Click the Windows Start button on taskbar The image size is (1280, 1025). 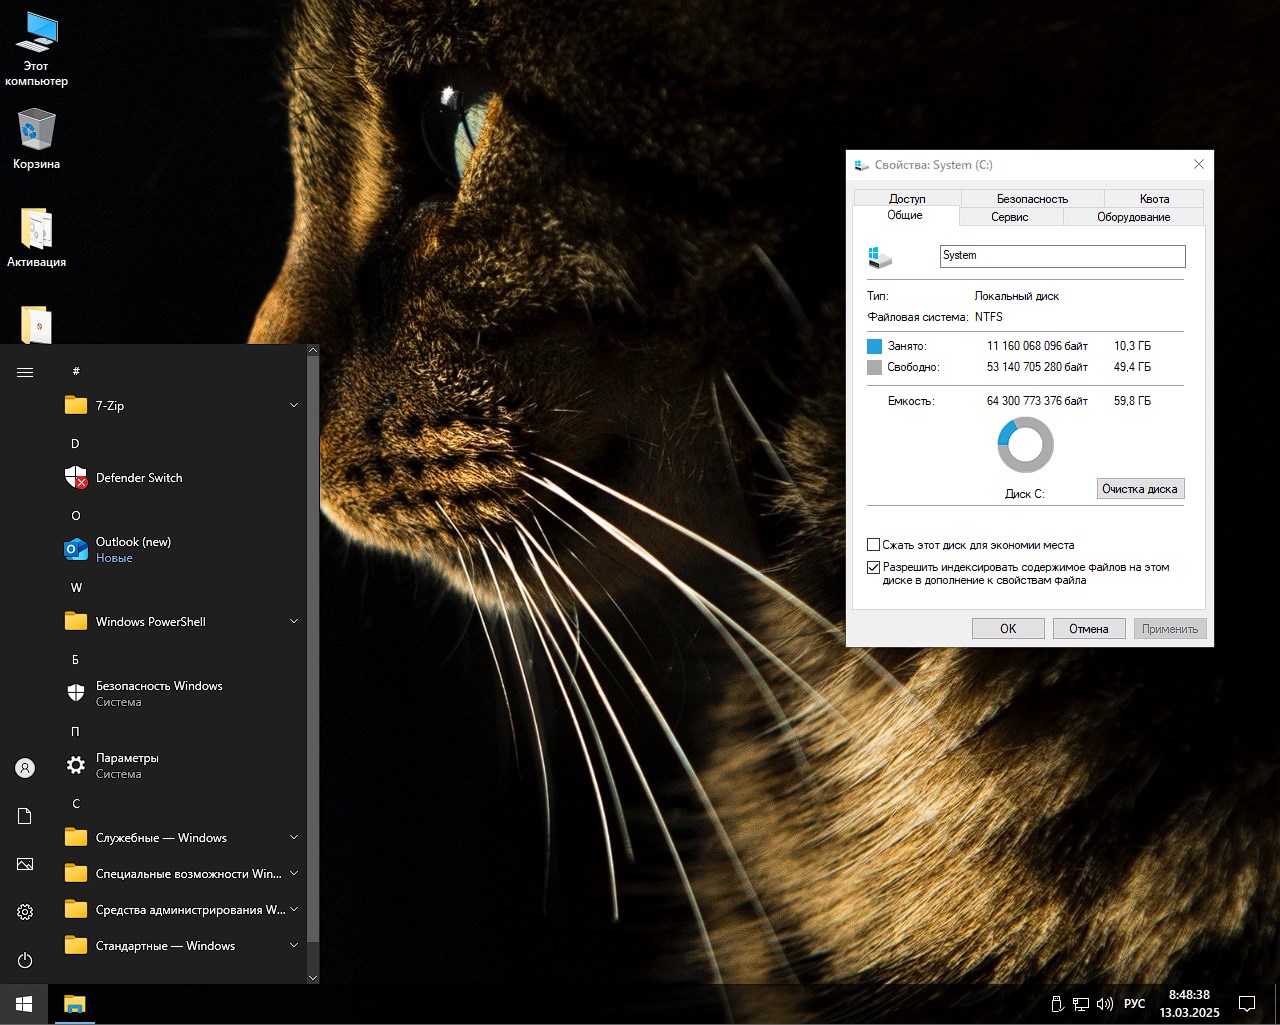pos(24,1004)
